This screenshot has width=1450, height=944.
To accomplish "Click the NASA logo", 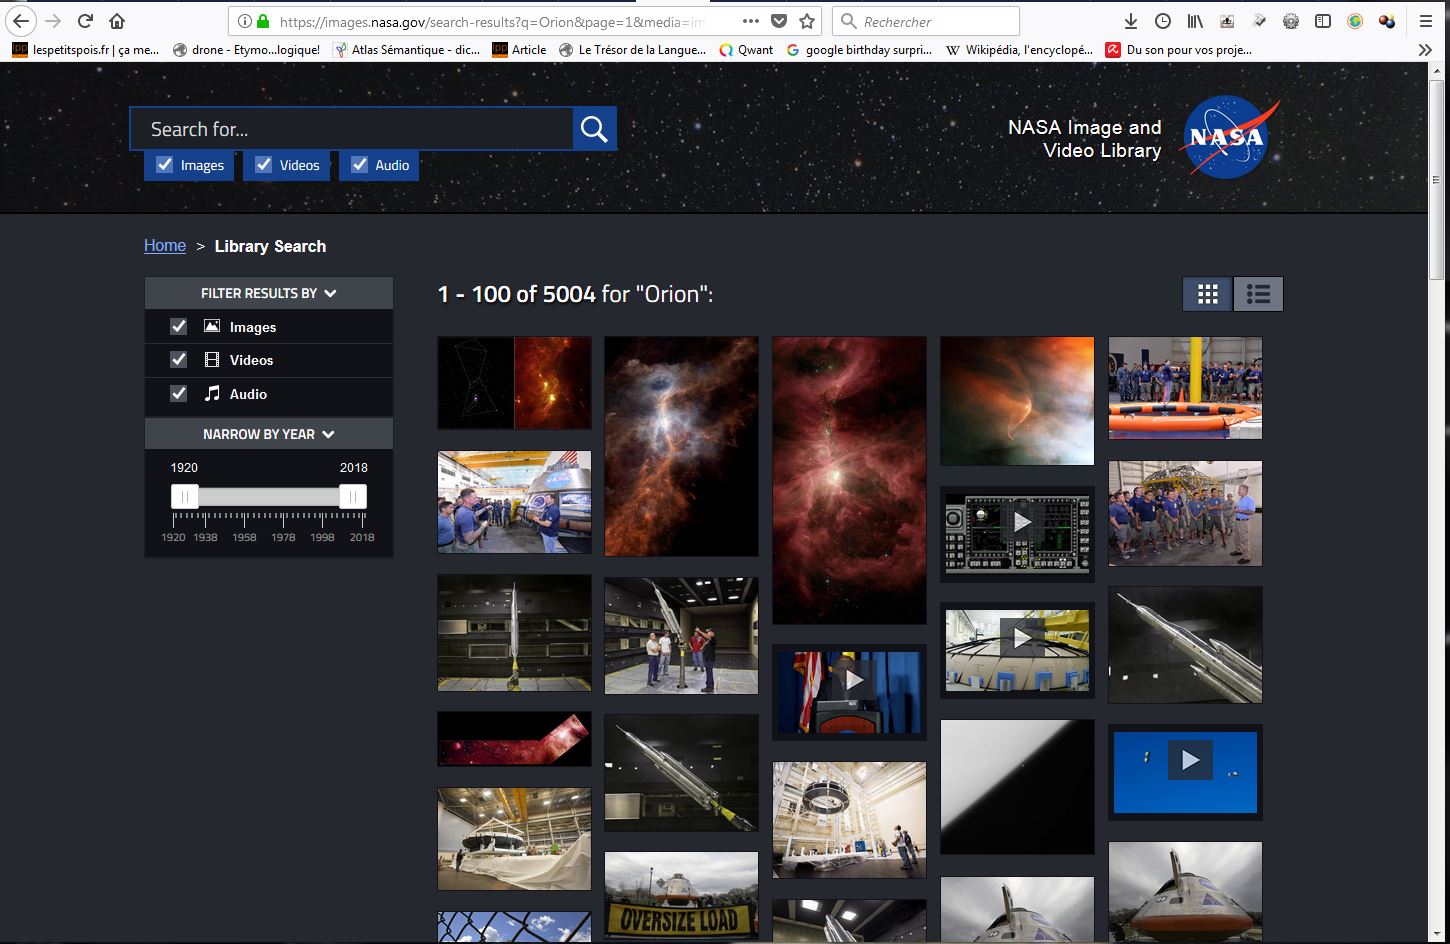I will (x=1226, y=138).
